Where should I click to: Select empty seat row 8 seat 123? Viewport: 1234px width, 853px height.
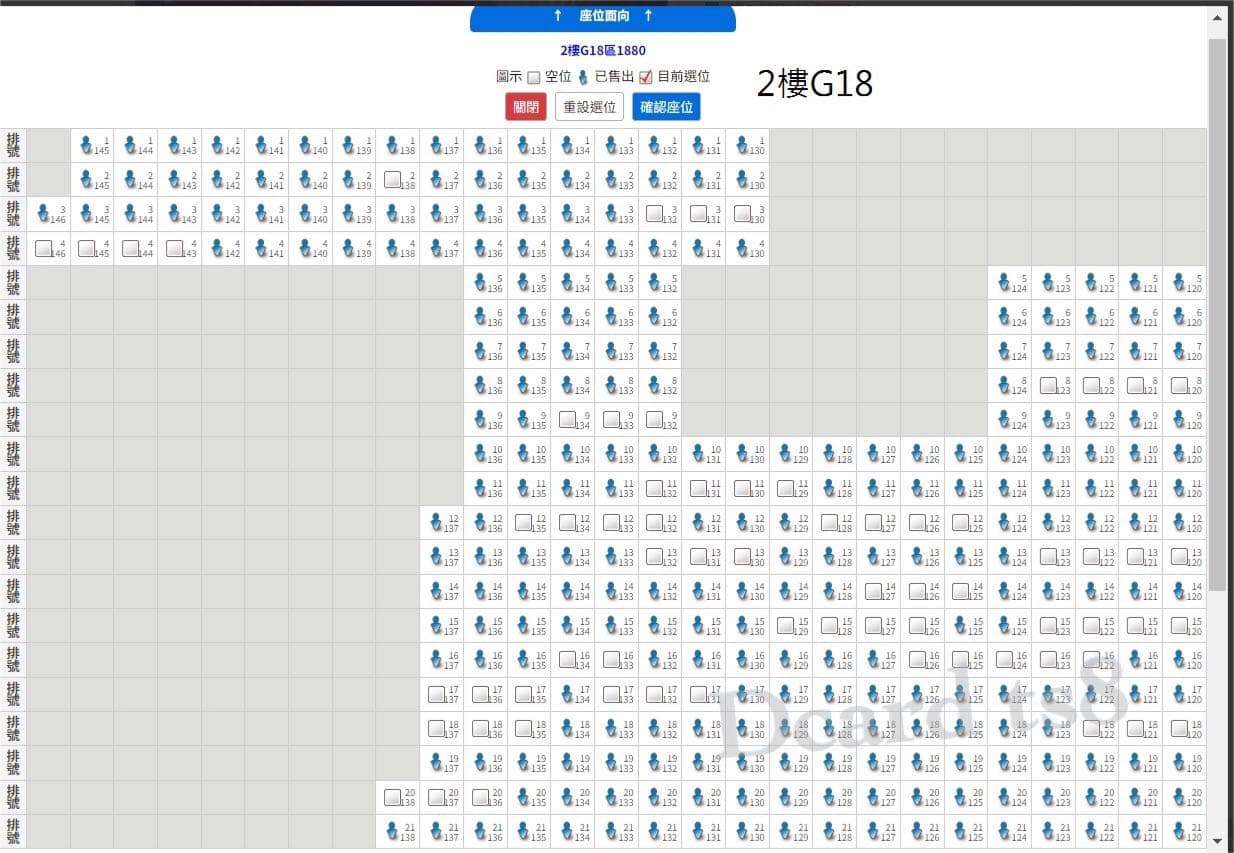pos(1049,385)
